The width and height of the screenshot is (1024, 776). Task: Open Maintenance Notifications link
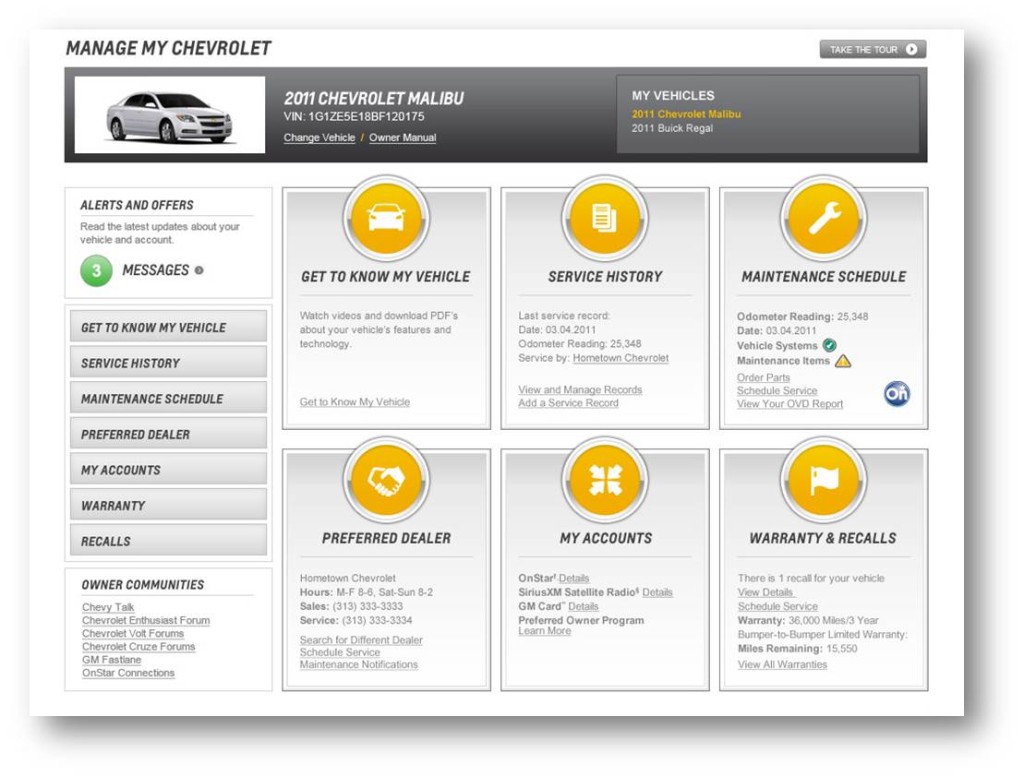(x=359, y=664)
